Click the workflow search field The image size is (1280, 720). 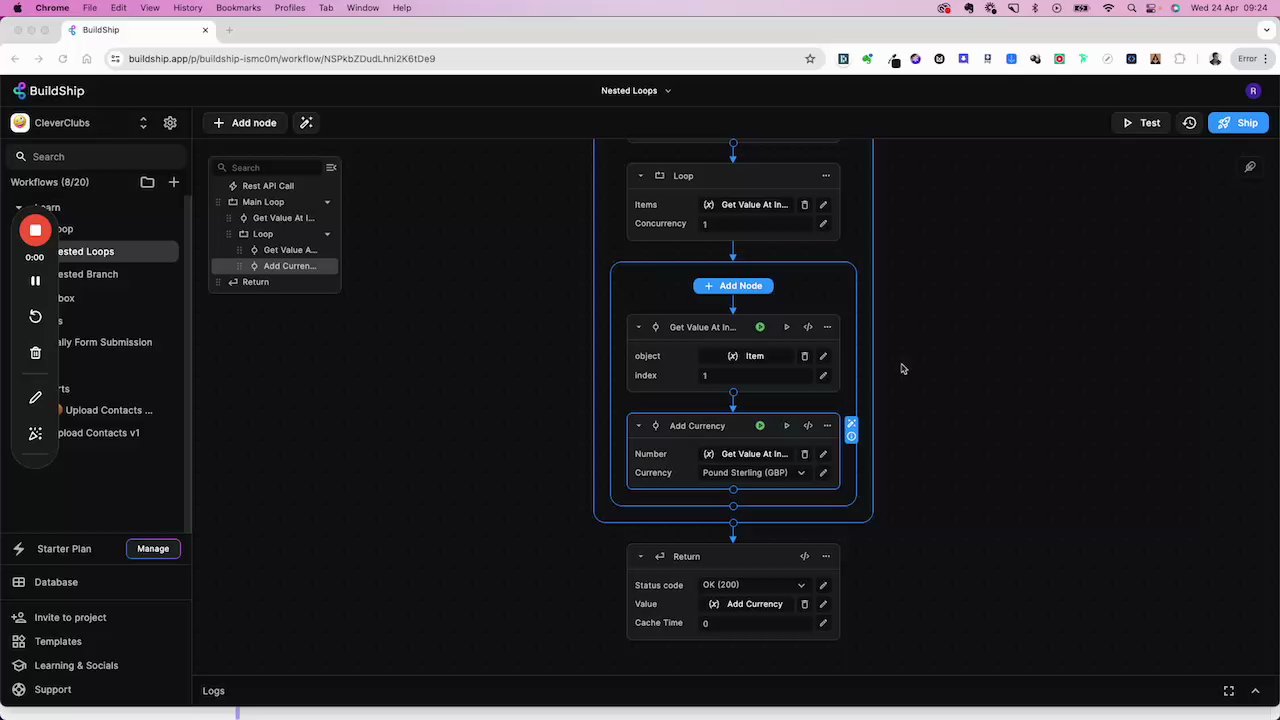click(x=95, y=156)
